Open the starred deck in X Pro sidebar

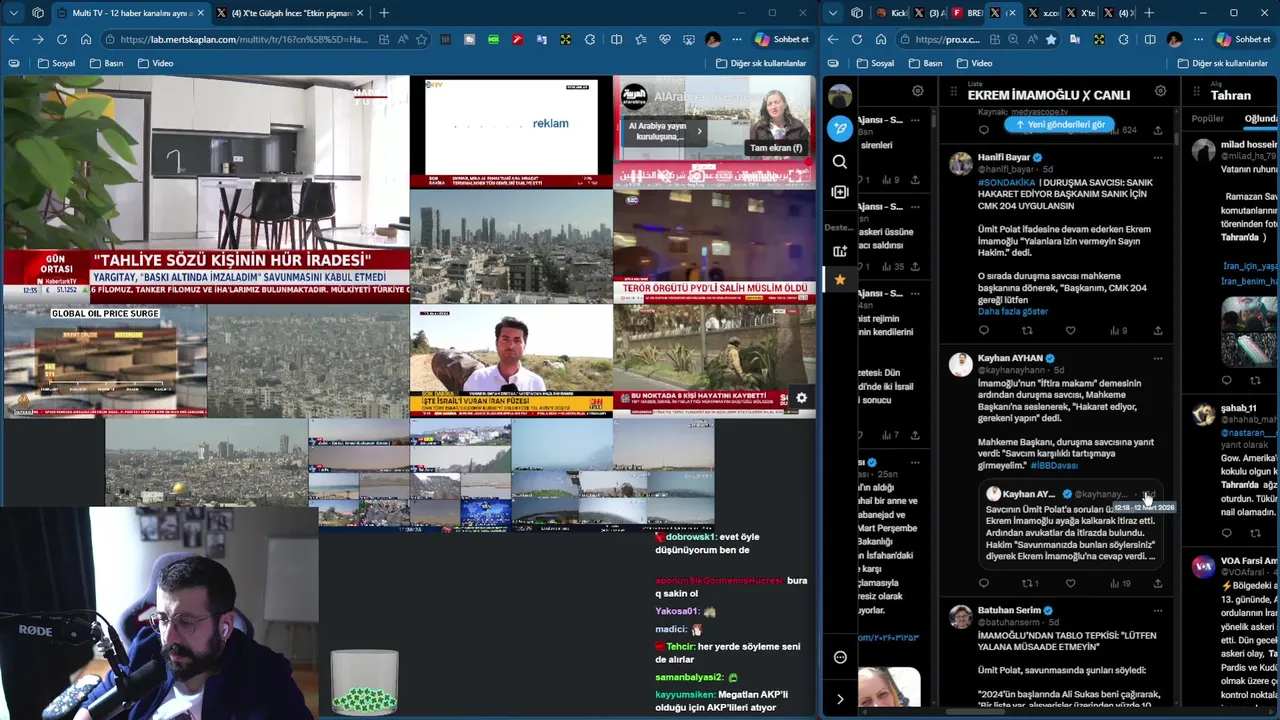840,279
